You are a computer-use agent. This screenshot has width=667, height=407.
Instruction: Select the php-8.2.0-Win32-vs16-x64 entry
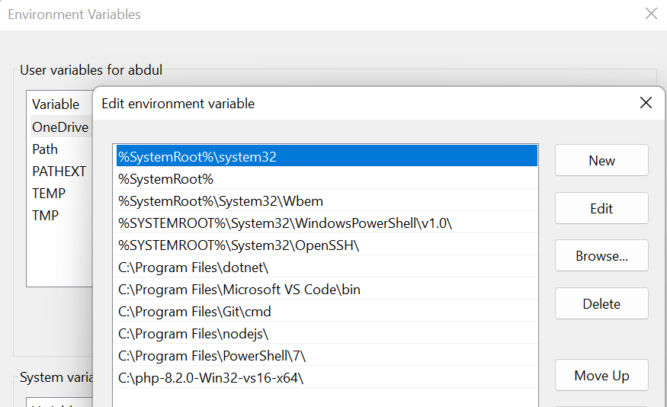[x=327, y=378]
